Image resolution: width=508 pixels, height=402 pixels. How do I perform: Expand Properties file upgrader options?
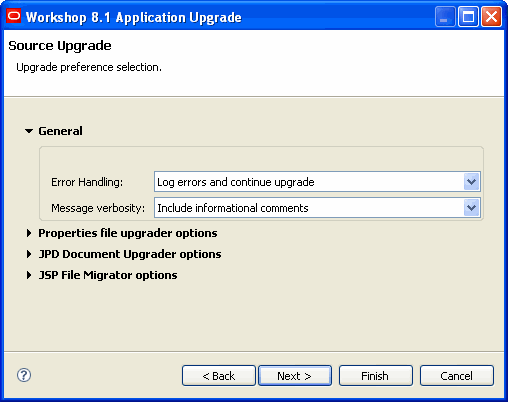(29, 233)
